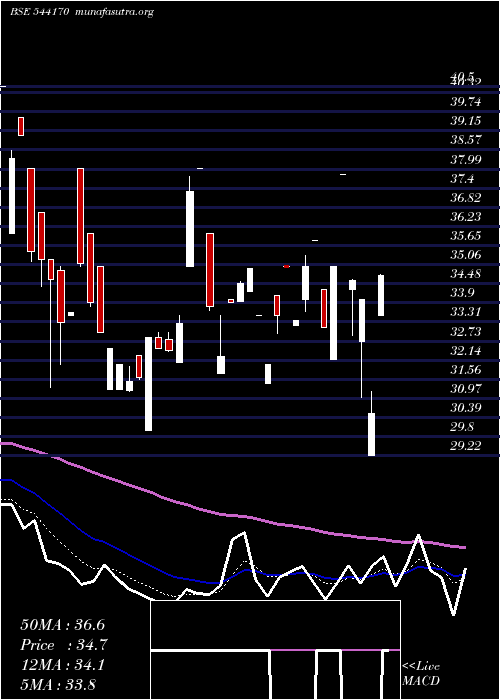Screen dimensions: 500x700
Task: Click the pink 50MA line's right end
Action: pos(464,547)
